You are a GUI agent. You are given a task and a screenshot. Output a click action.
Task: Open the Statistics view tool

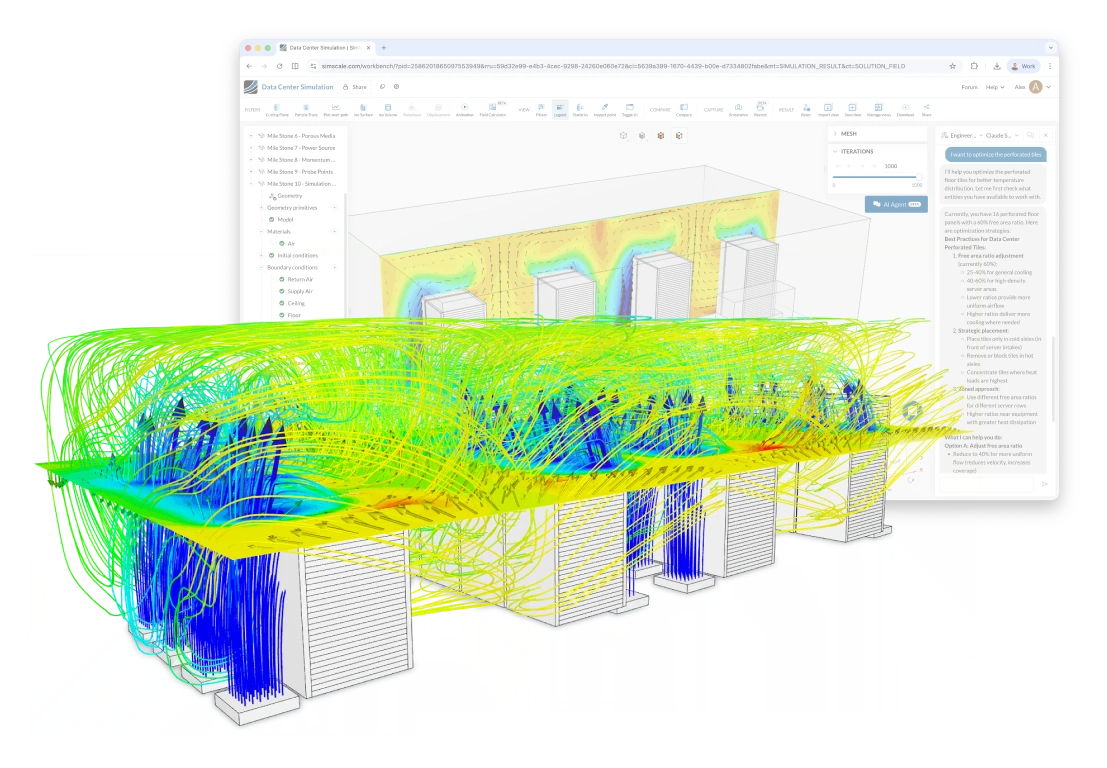[x=580, y=109]
